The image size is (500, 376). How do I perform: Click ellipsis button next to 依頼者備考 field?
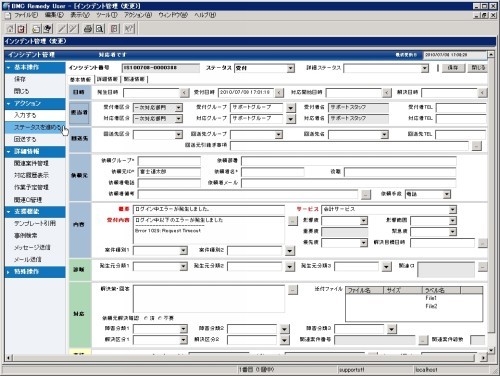pyautogui.click(x=366, y=194)
